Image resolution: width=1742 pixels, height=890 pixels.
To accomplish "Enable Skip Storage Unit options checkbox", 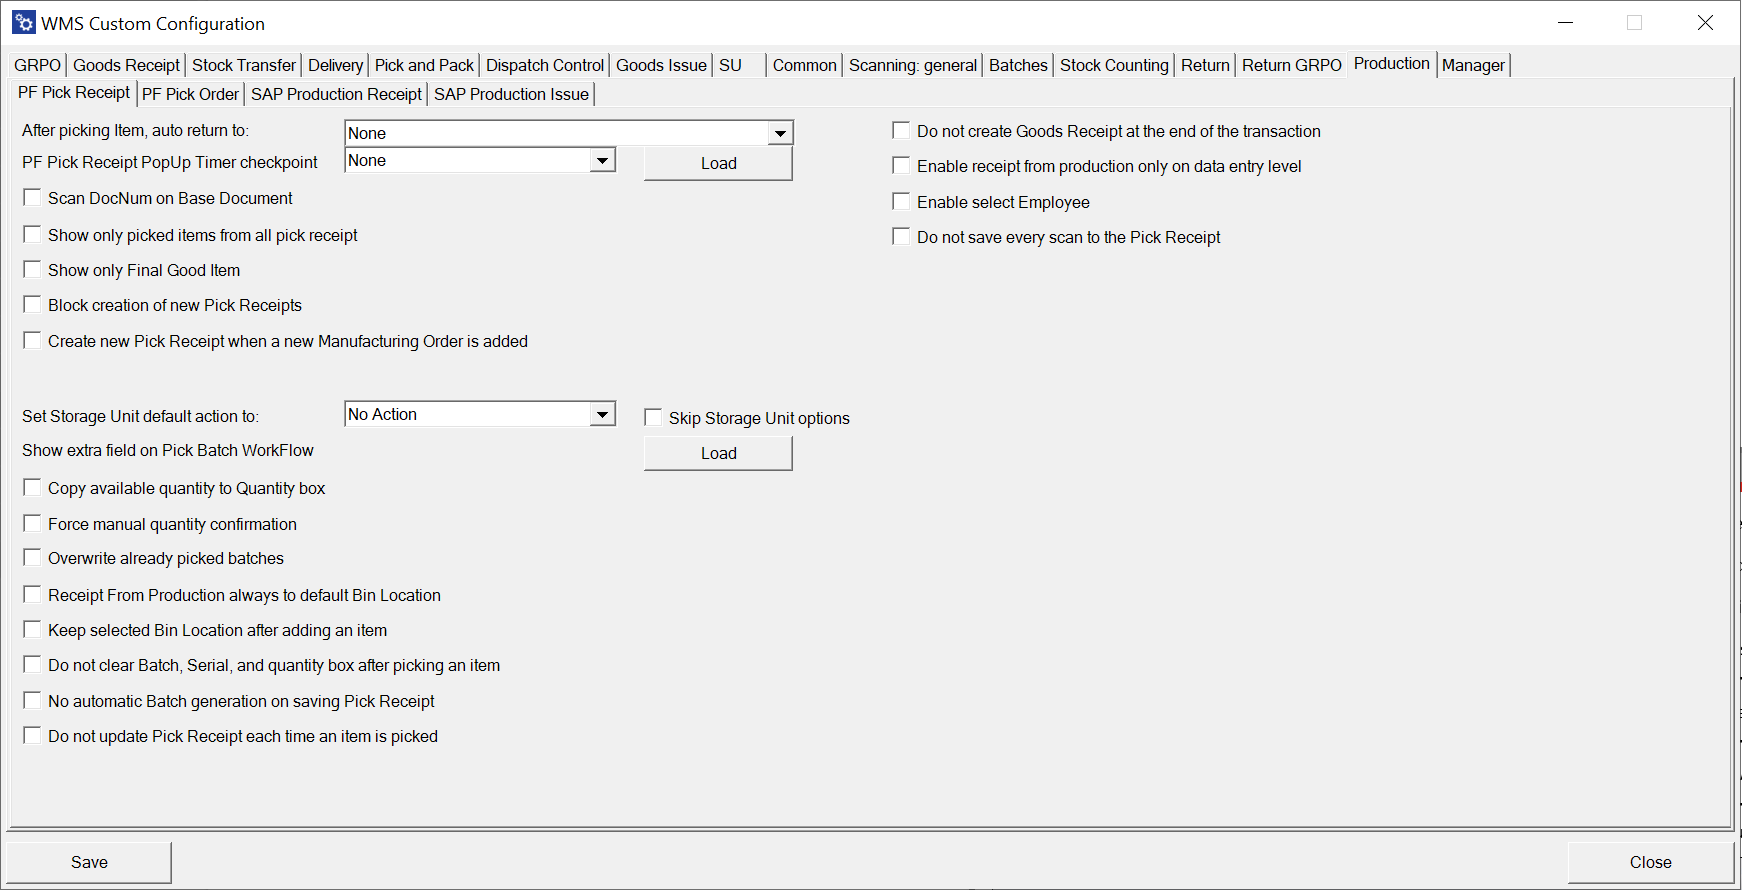I will (654, 418).
